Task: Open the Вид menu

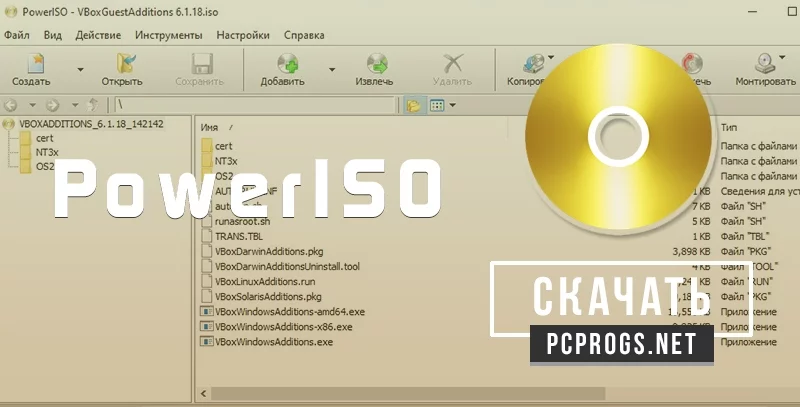Action: point(53,35)
